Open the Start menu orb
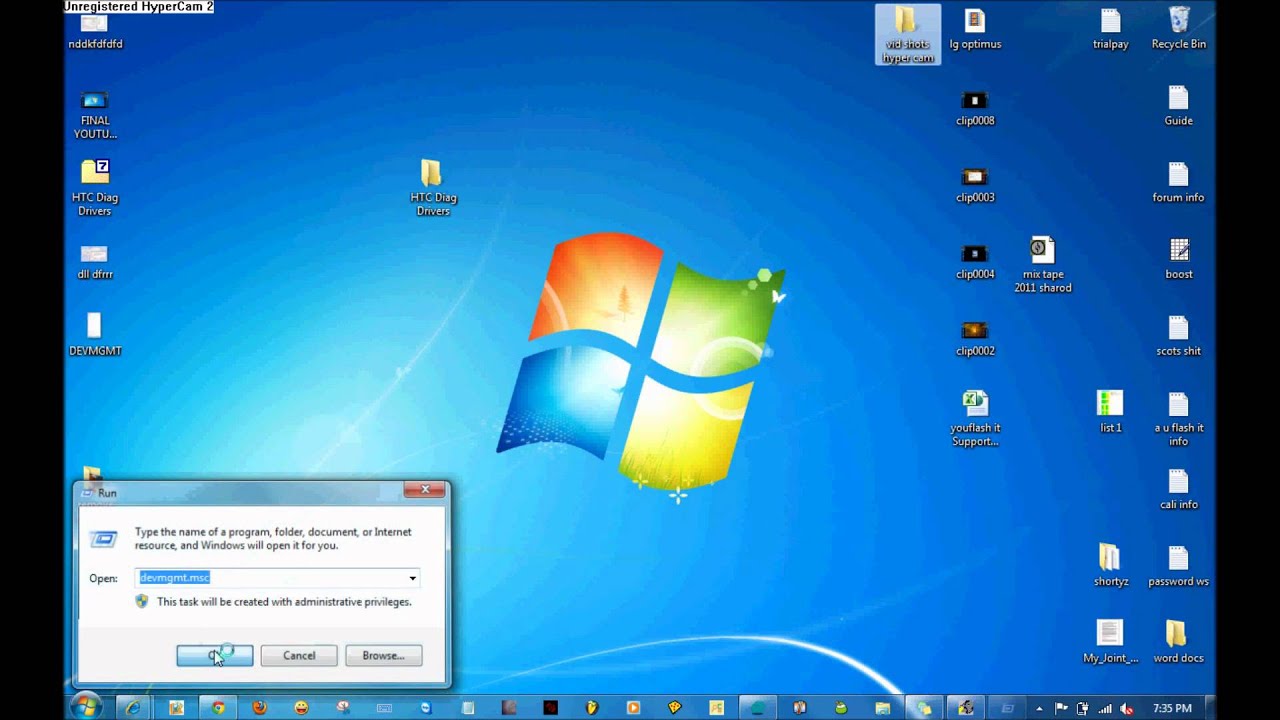The height and width of the screenshot is (720, 1280). (86, 706)
